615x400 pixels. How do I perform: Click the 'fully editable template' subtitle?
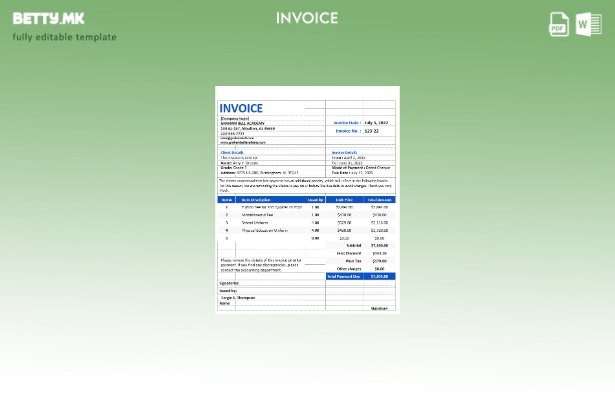(x=64, y=37)
